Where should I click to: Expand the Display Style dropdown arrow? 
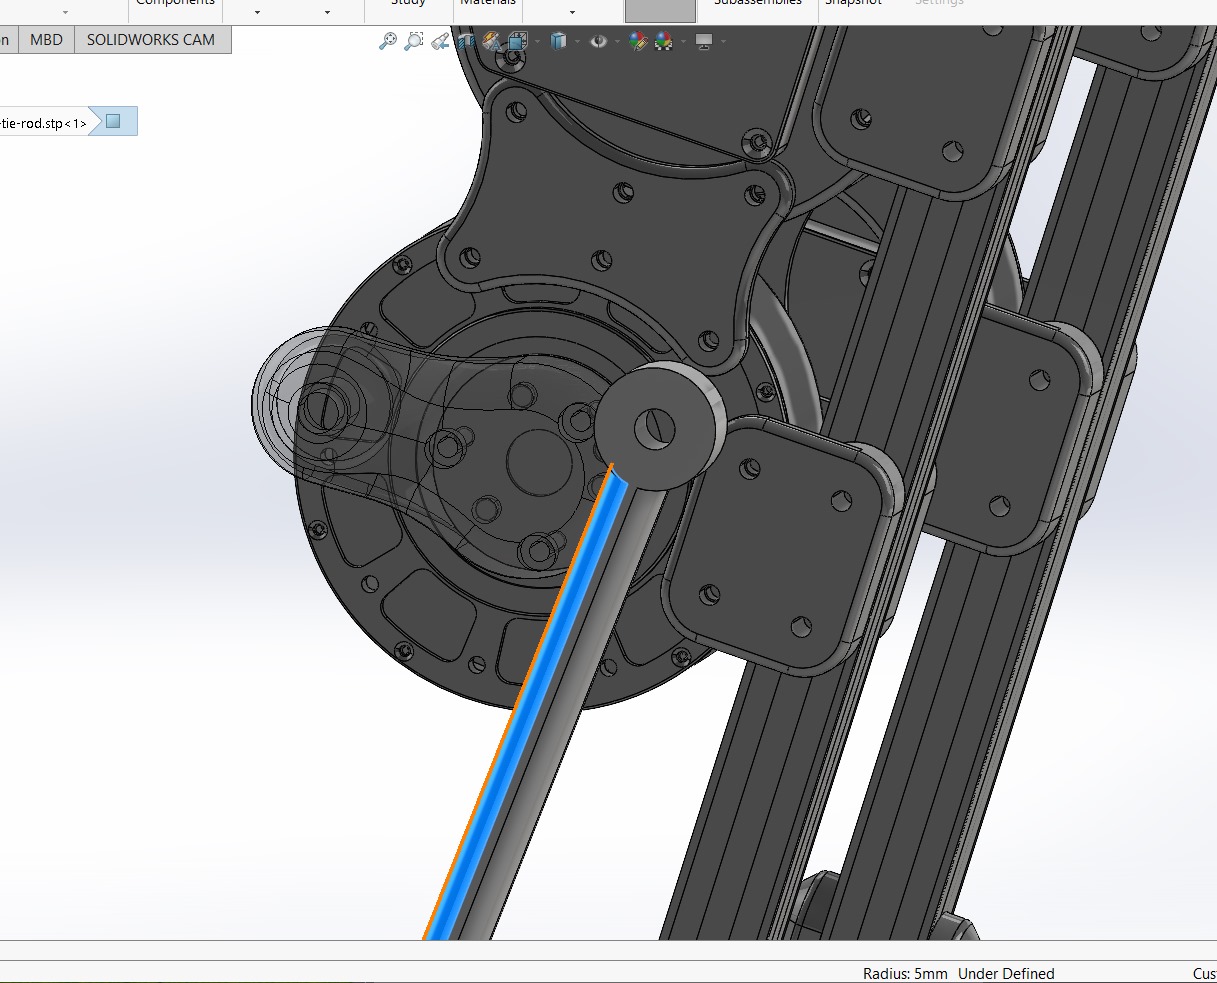pyautogui.click(x=577, y=42)
